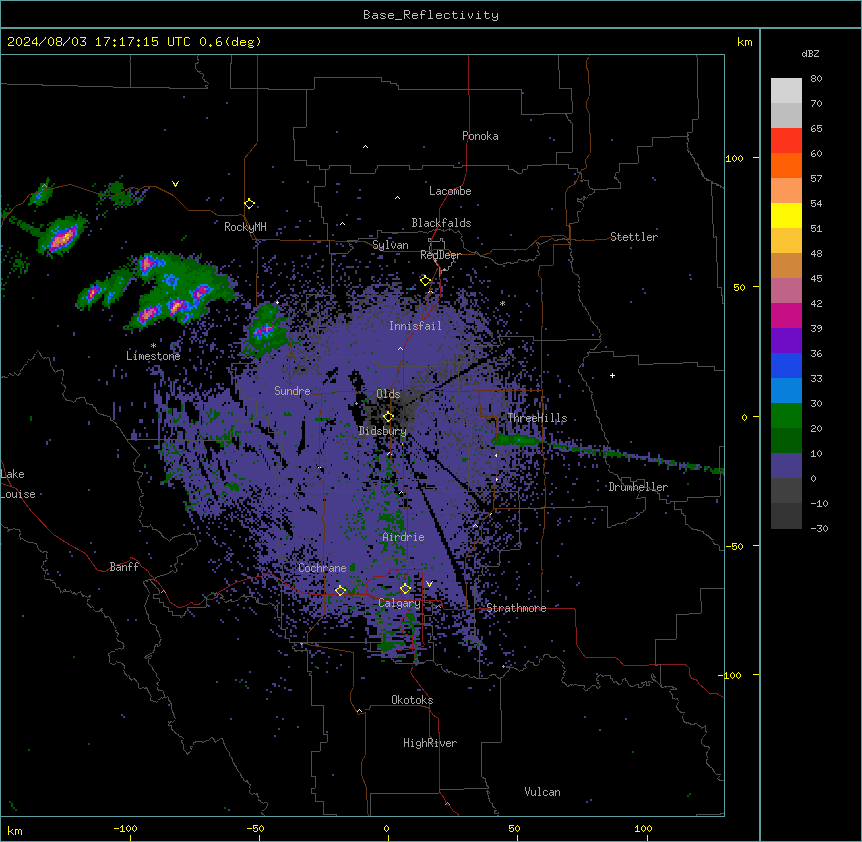This screenshot has width=862, height=842.
Task: Select the violet 36–39 dBZ legend swatch
Action: coord(786,341)
